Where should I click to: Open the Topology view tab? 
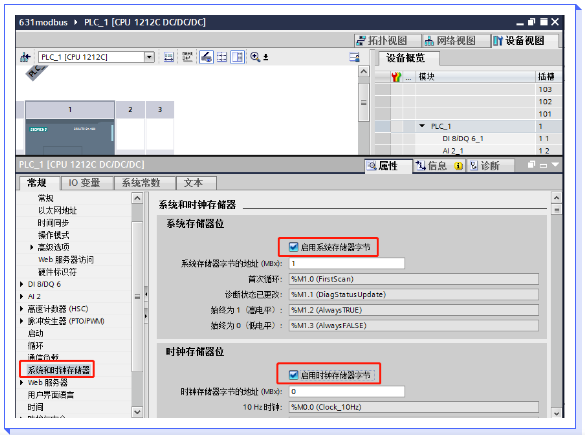(382, 41)
